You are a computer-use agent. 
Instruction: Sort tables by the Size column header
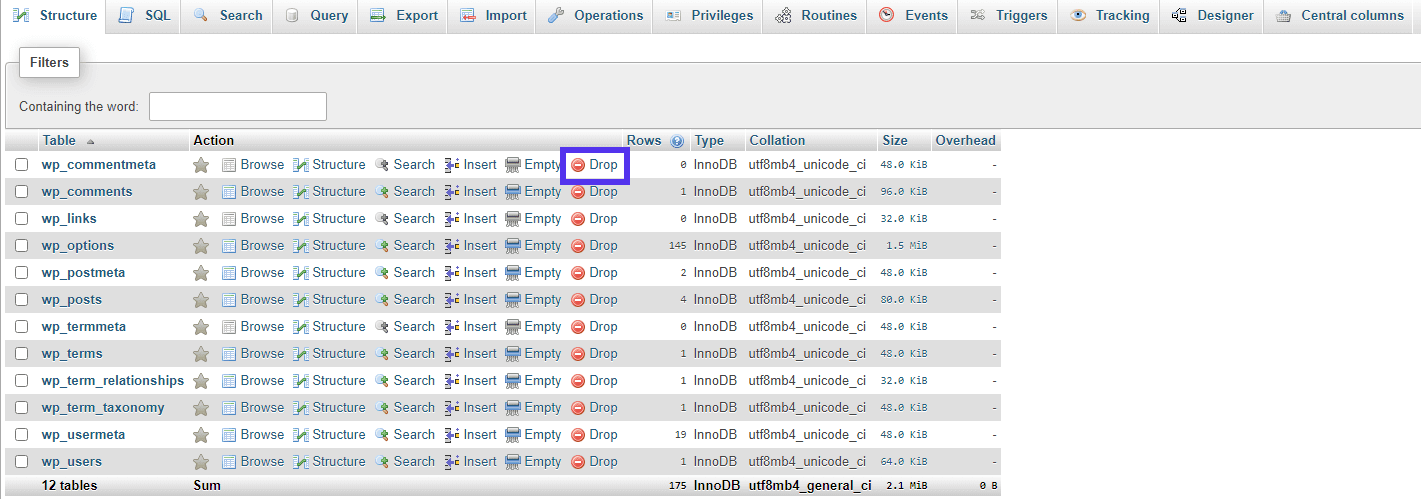point(894,141)
